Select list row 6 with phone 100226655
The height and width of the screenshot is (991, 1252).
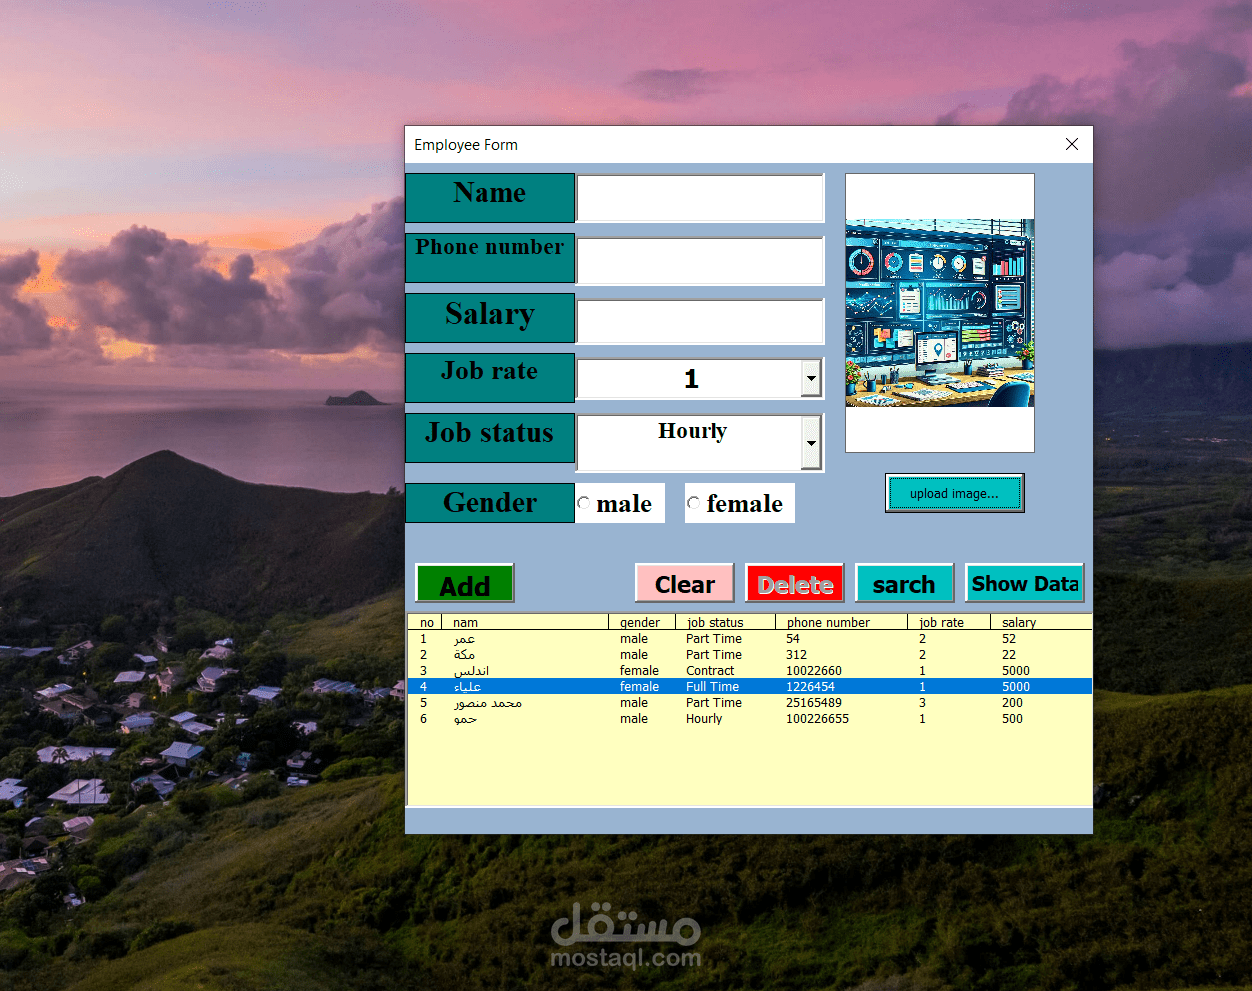pos(750,719)
